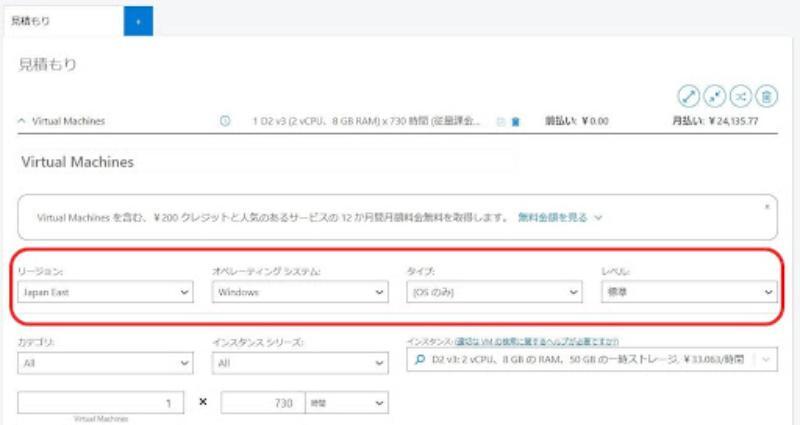Select the 見積もり tab
The image size is (800, 425).
click(60, 20)
